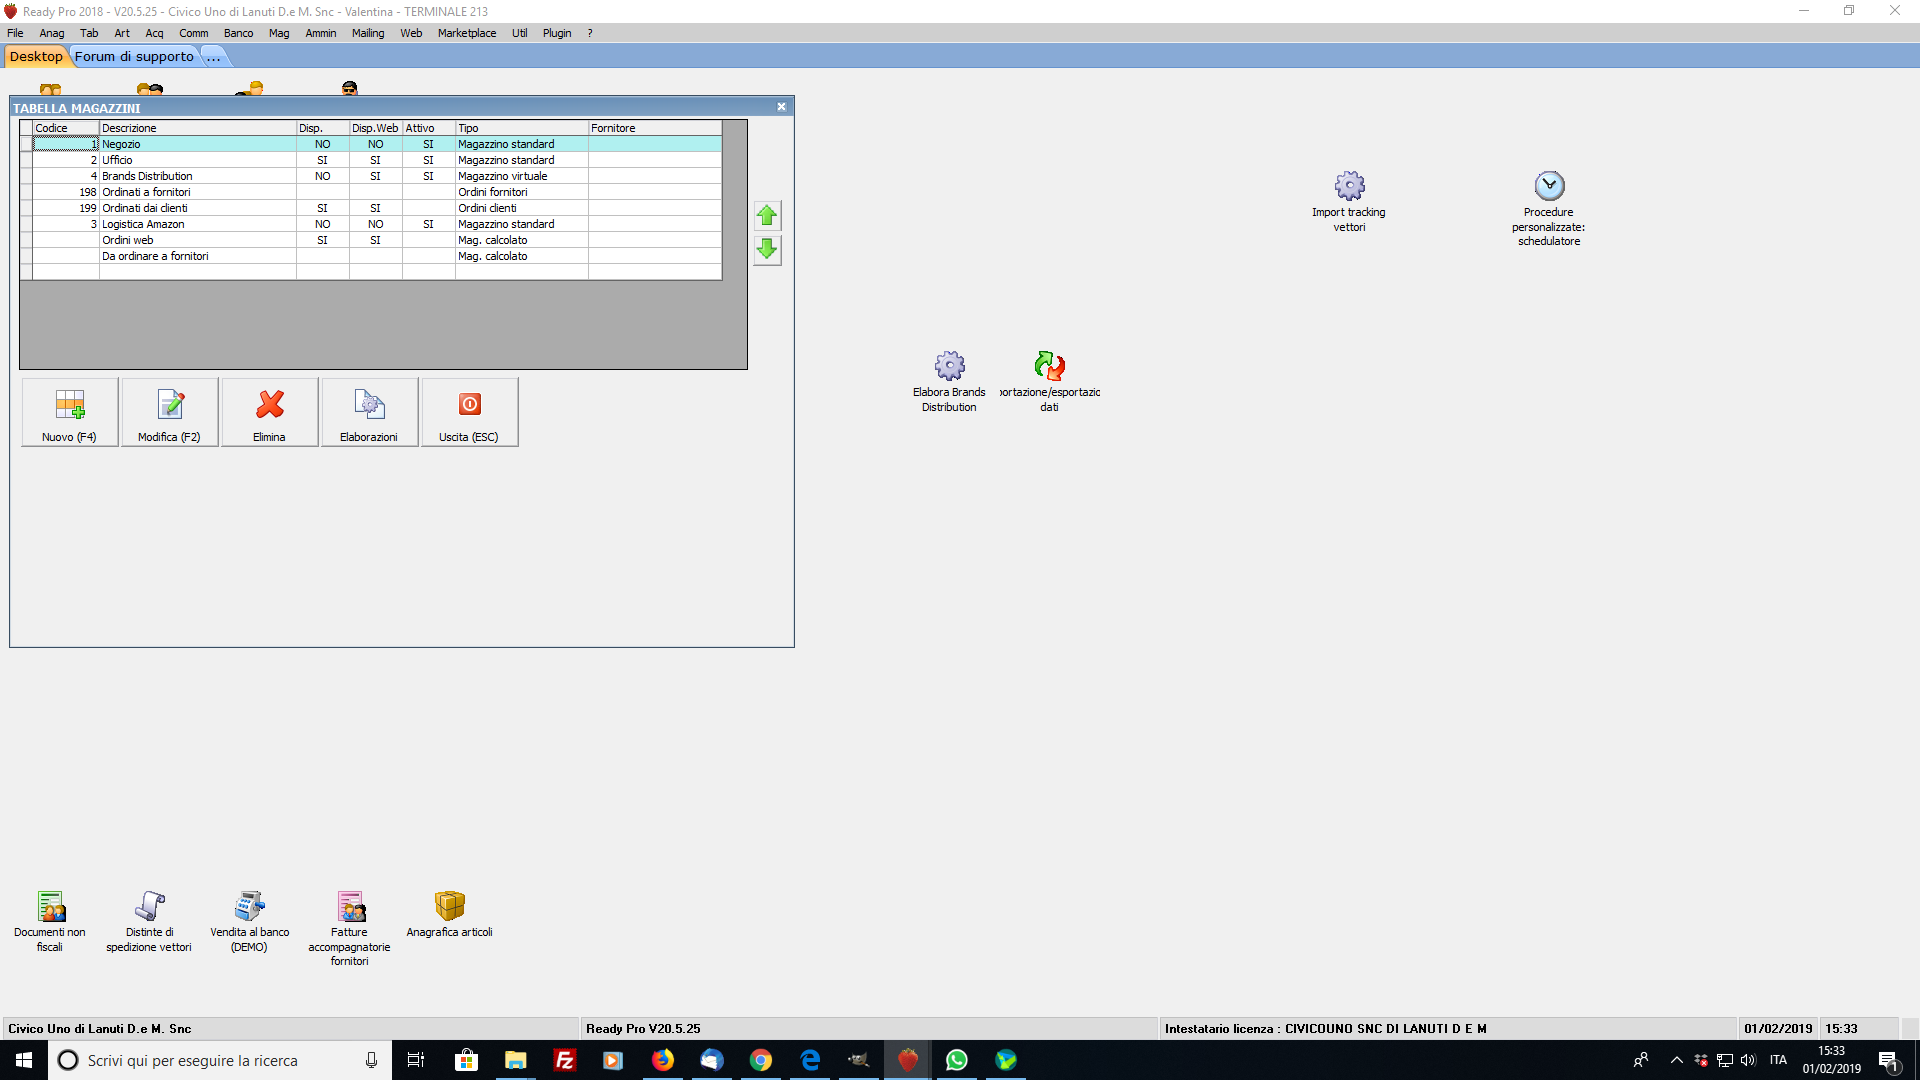Open FileZilla from taskbar
The height and width of the screenshot is (1080, 1920).
click(x=564, y=1060)
